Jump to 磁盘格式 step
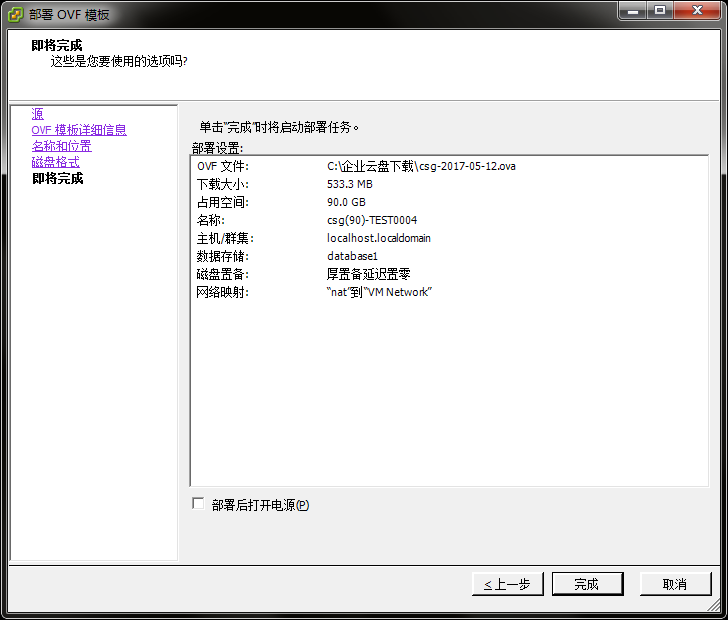The image size is (728, 620). (56, 162)
